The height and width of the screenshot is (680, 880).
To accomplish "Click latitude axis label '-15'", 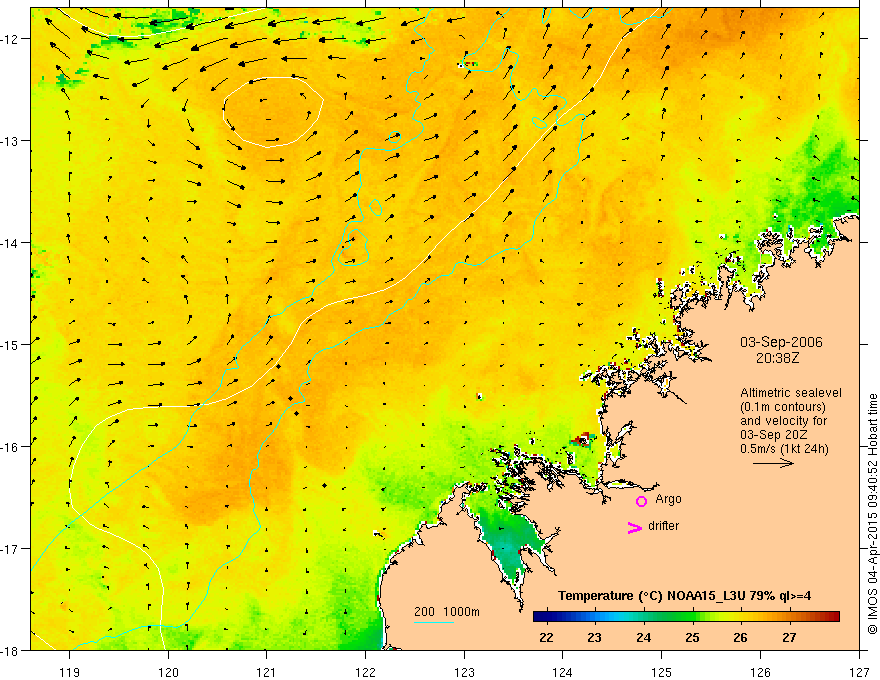I will pyautogui.click(x=11, y=344).
